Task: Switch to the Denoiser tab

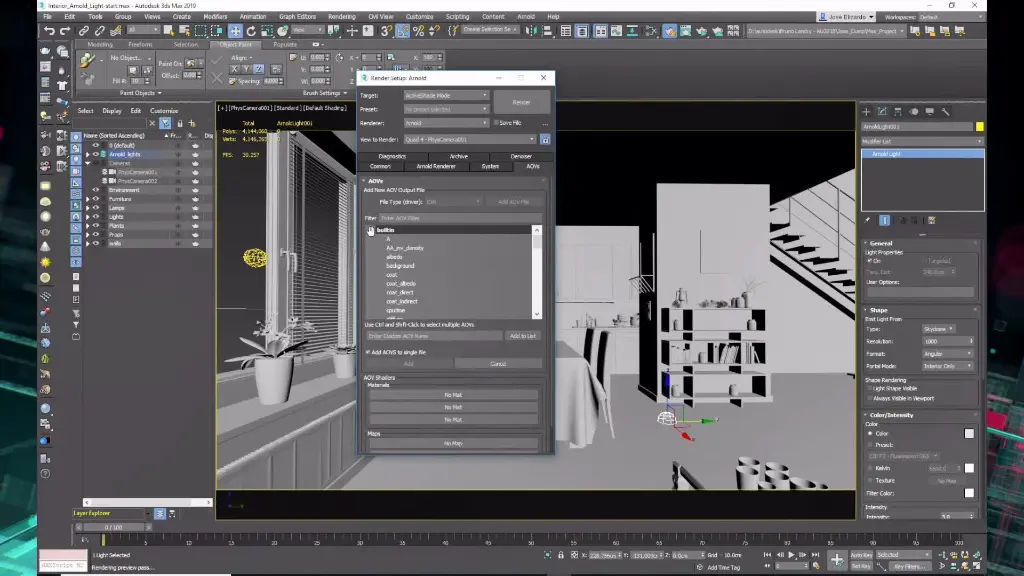Action: pos(520,157)
